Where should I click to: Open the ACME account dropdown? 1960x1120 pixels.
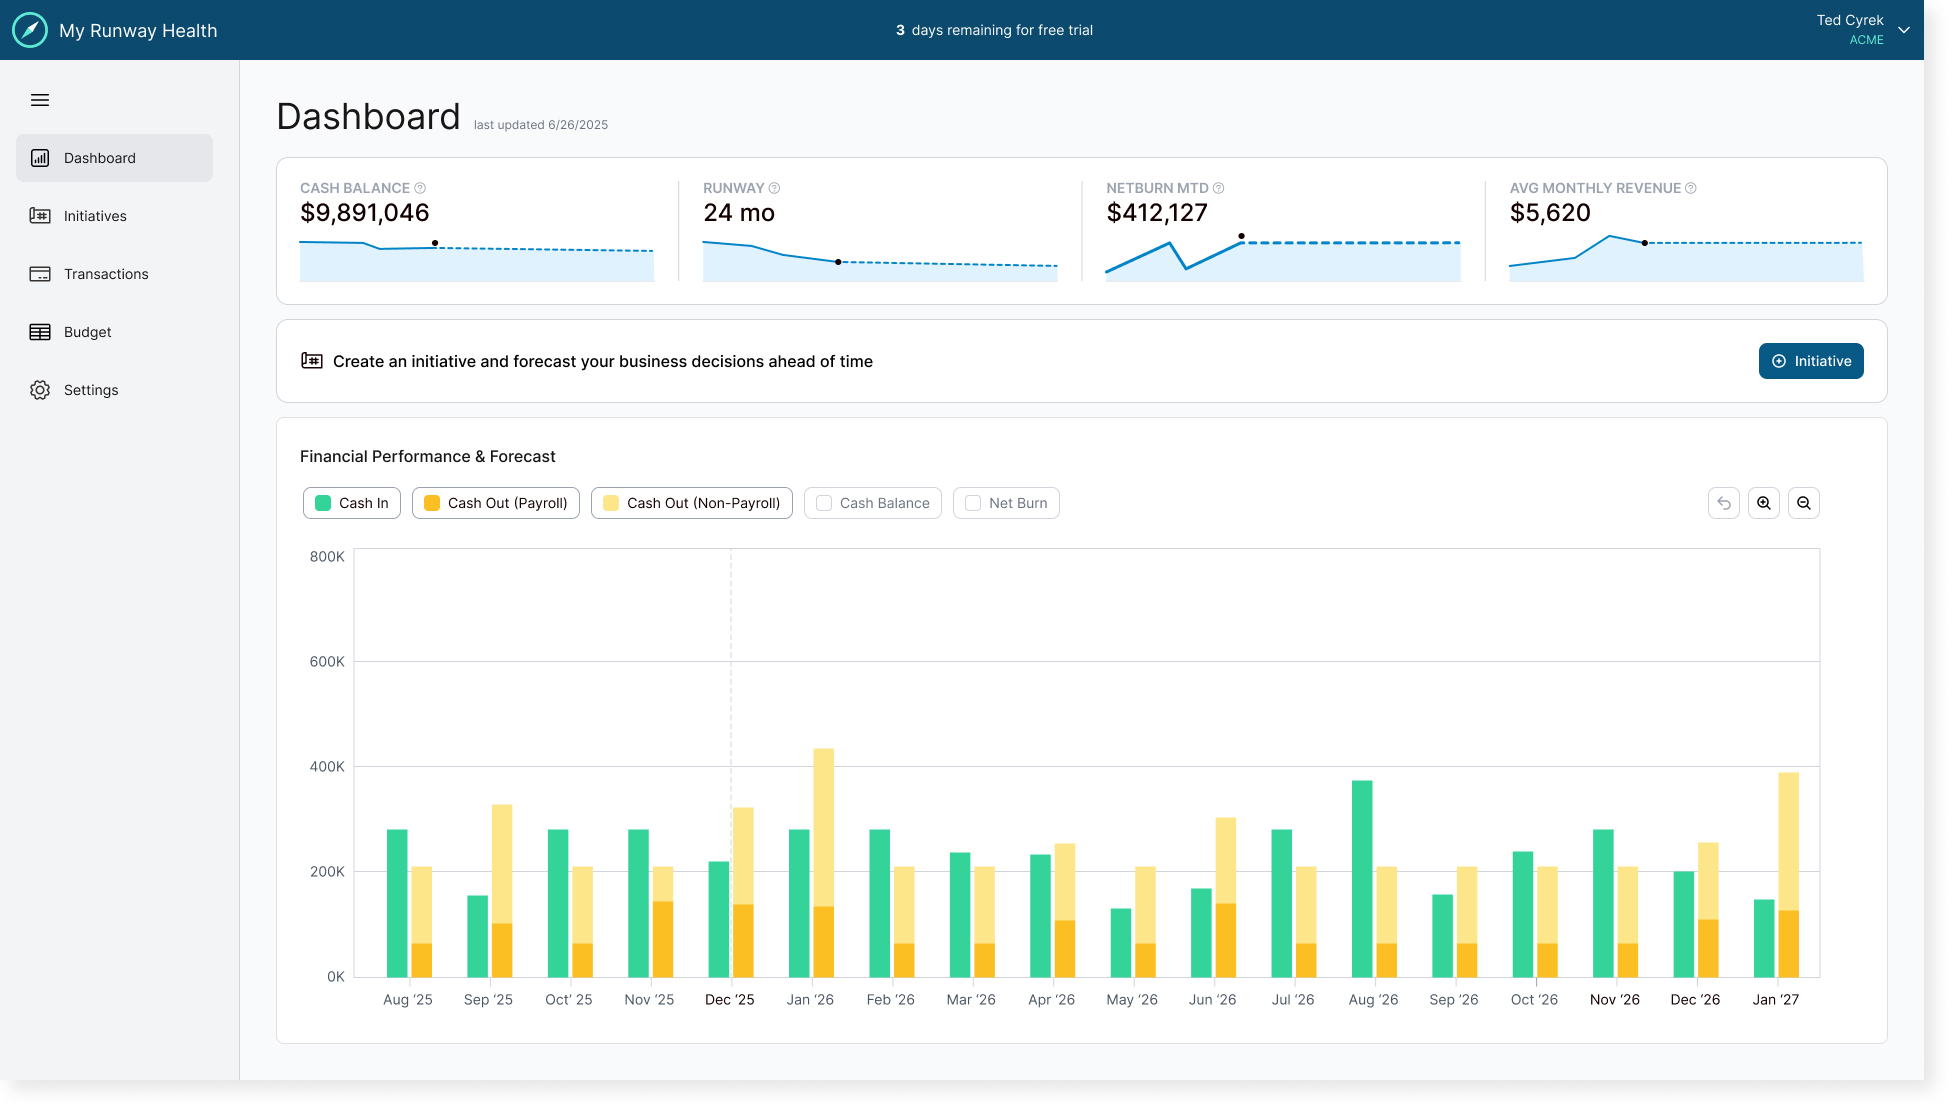[x=1904, y=30]
